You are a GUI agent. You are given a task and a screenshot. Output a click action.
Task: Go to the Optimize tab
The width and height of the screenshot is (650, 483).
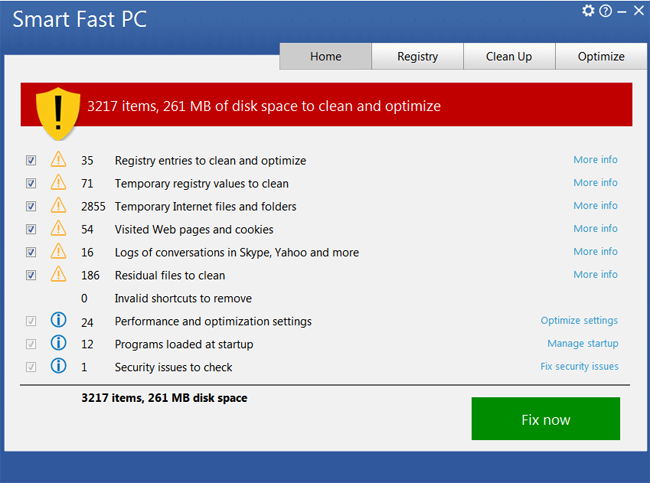600,57
